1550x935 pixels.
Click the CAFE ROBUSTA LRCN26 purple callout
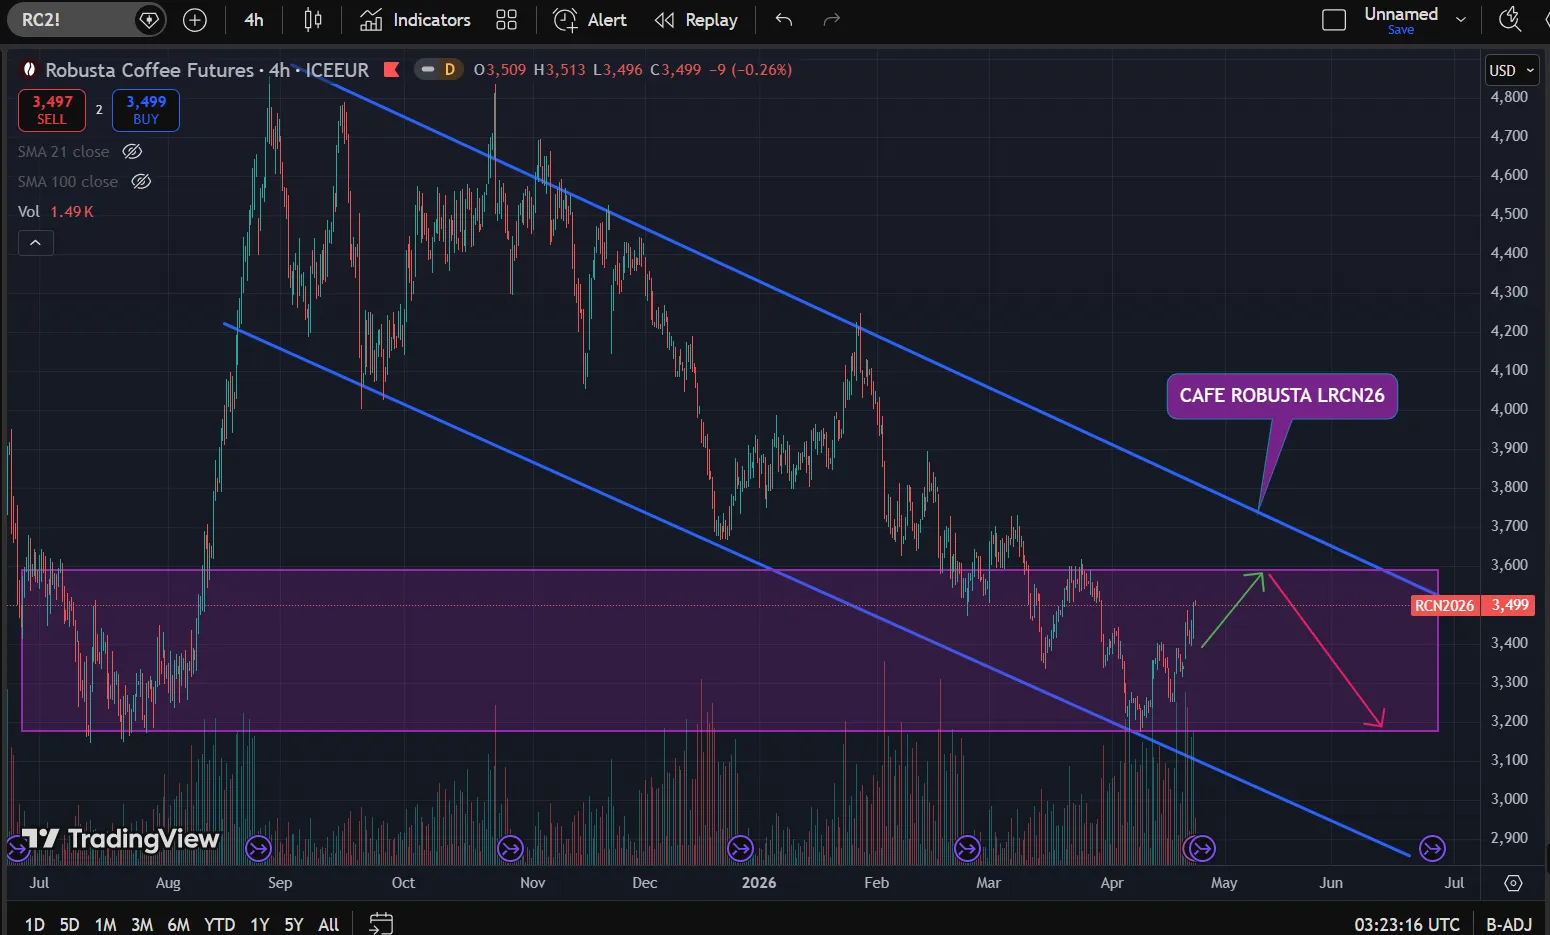(1281, 396)
